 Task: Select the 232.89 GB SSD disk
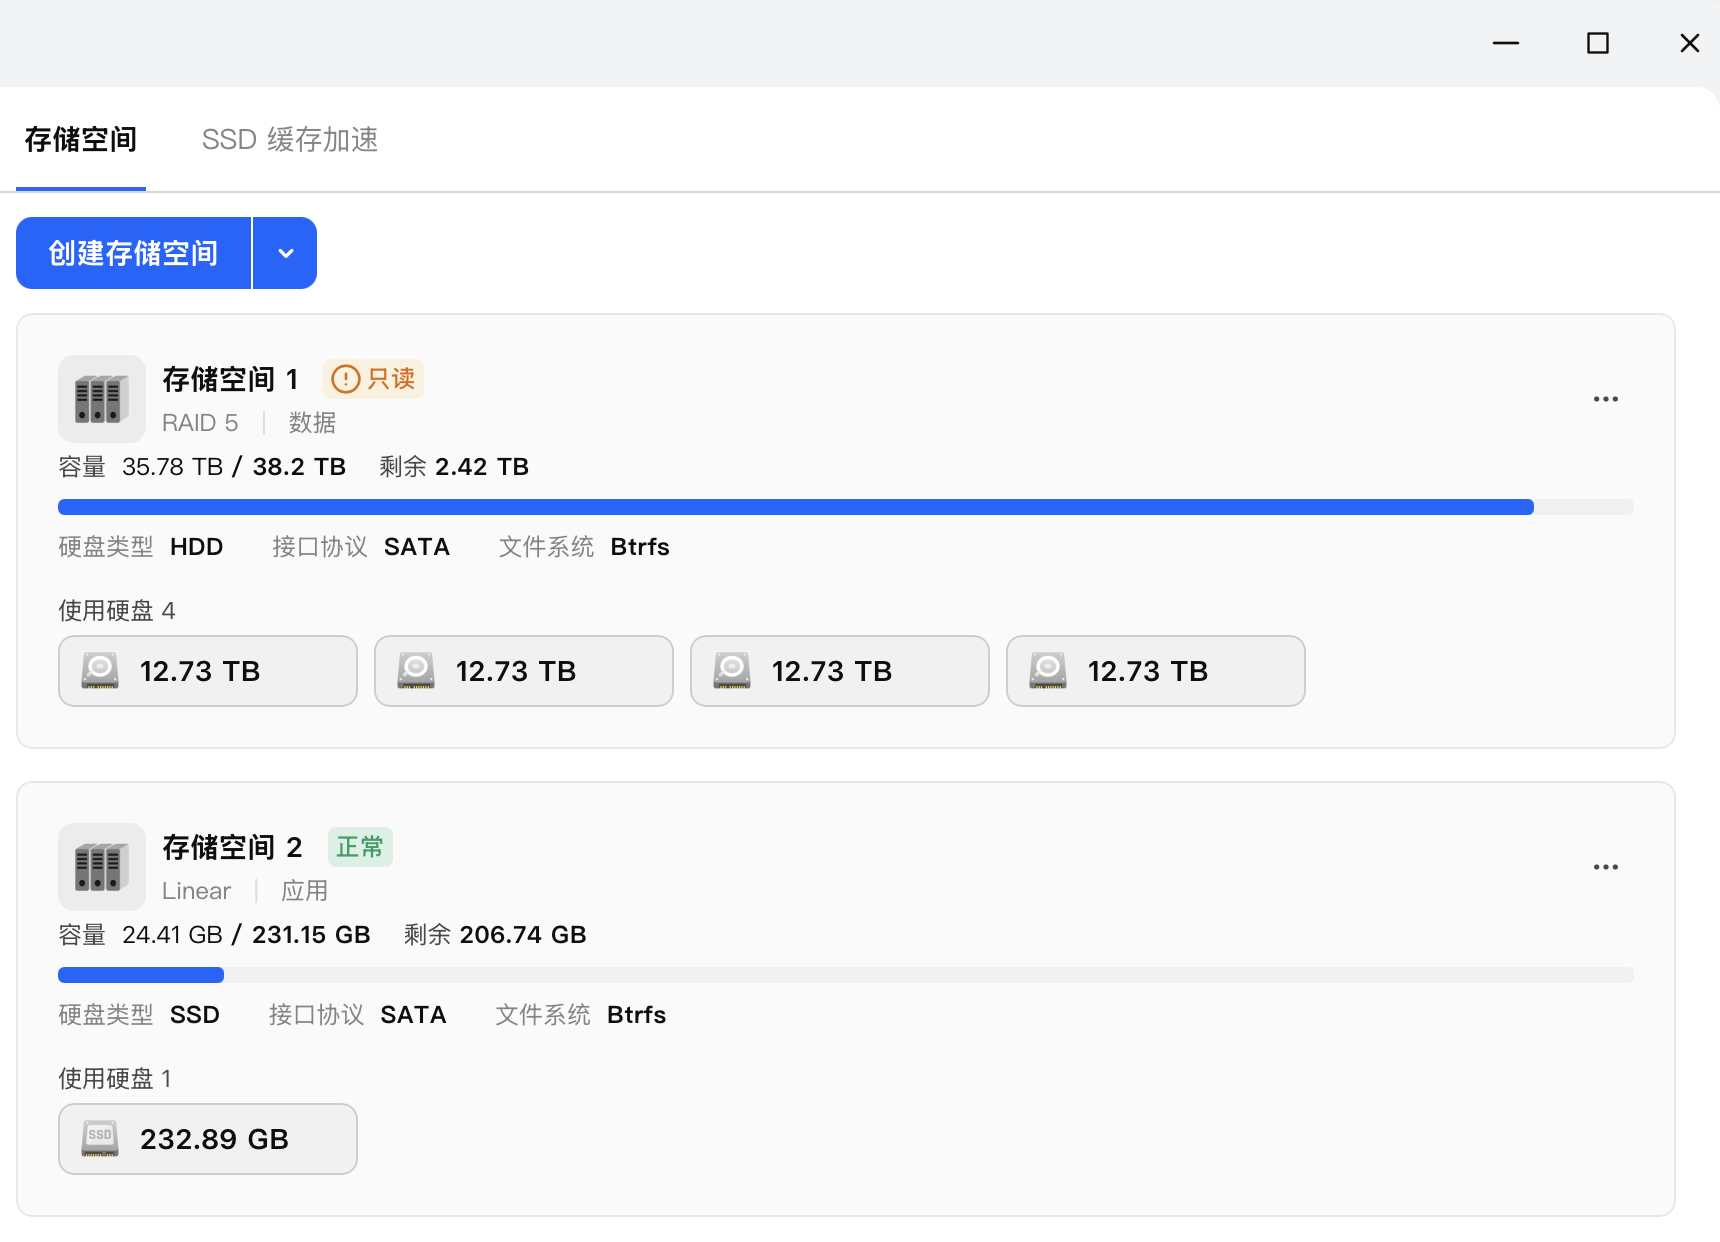tap(208, 1139)
